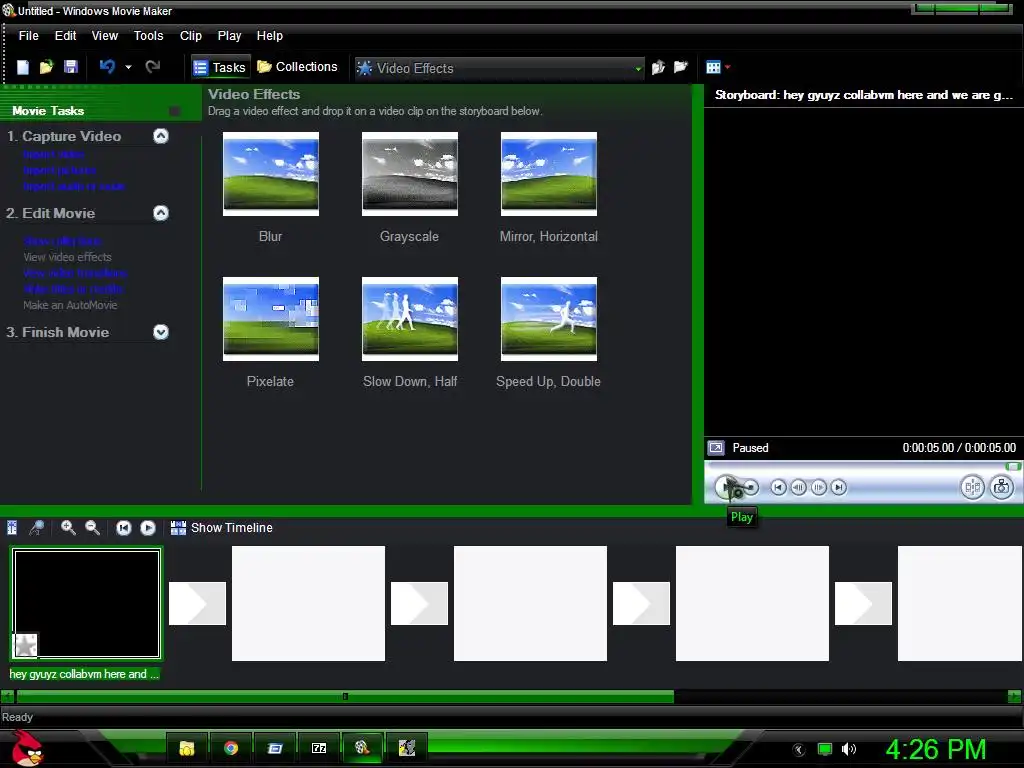
Task: Step to the previous frame
Action: pyautogui.click(x=798, y=487)
